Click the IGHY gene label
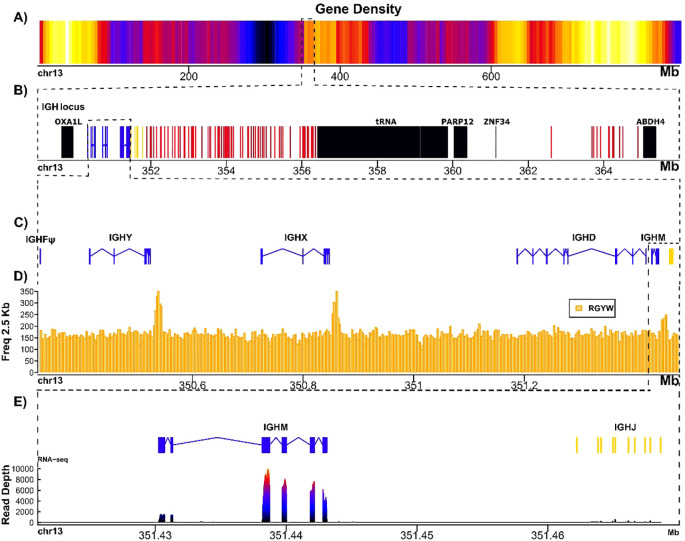685x541 pixels. pos(121,237)
